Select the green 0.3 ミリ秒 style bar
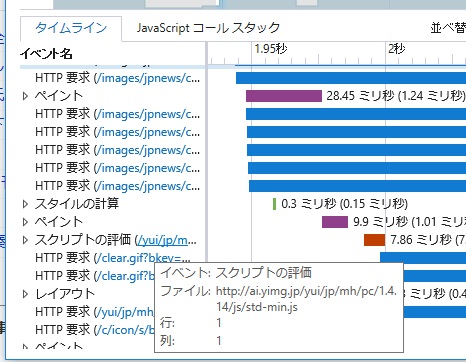 [274, 204]
